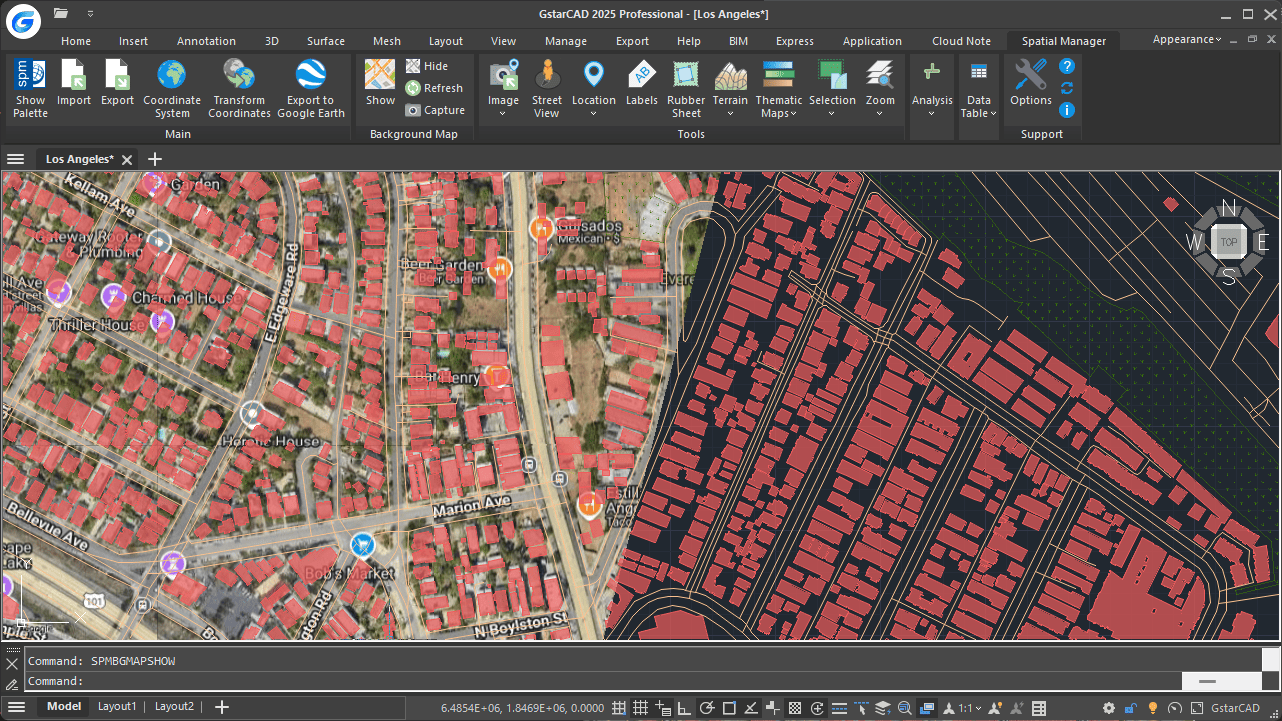
Task: Click Refresh in Background Map panel
Action: pyautogui.click(x=434, y=88)
